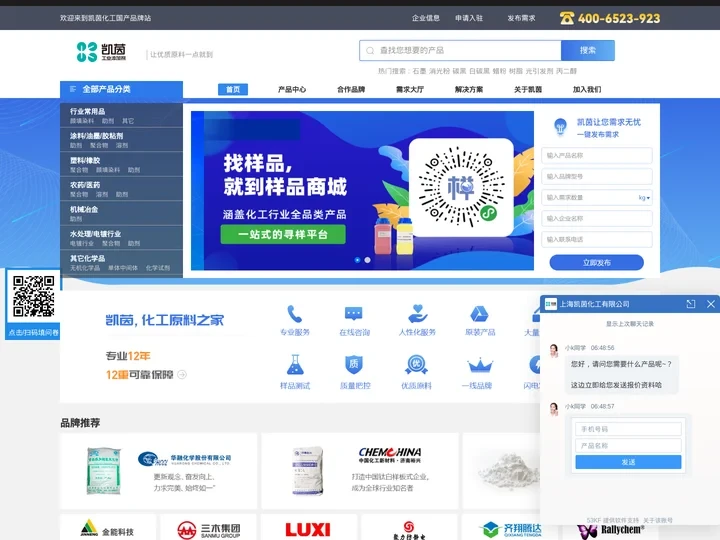Click the list icon beside 全部产品分类
The image size is (720, 540).
point(73,89)
